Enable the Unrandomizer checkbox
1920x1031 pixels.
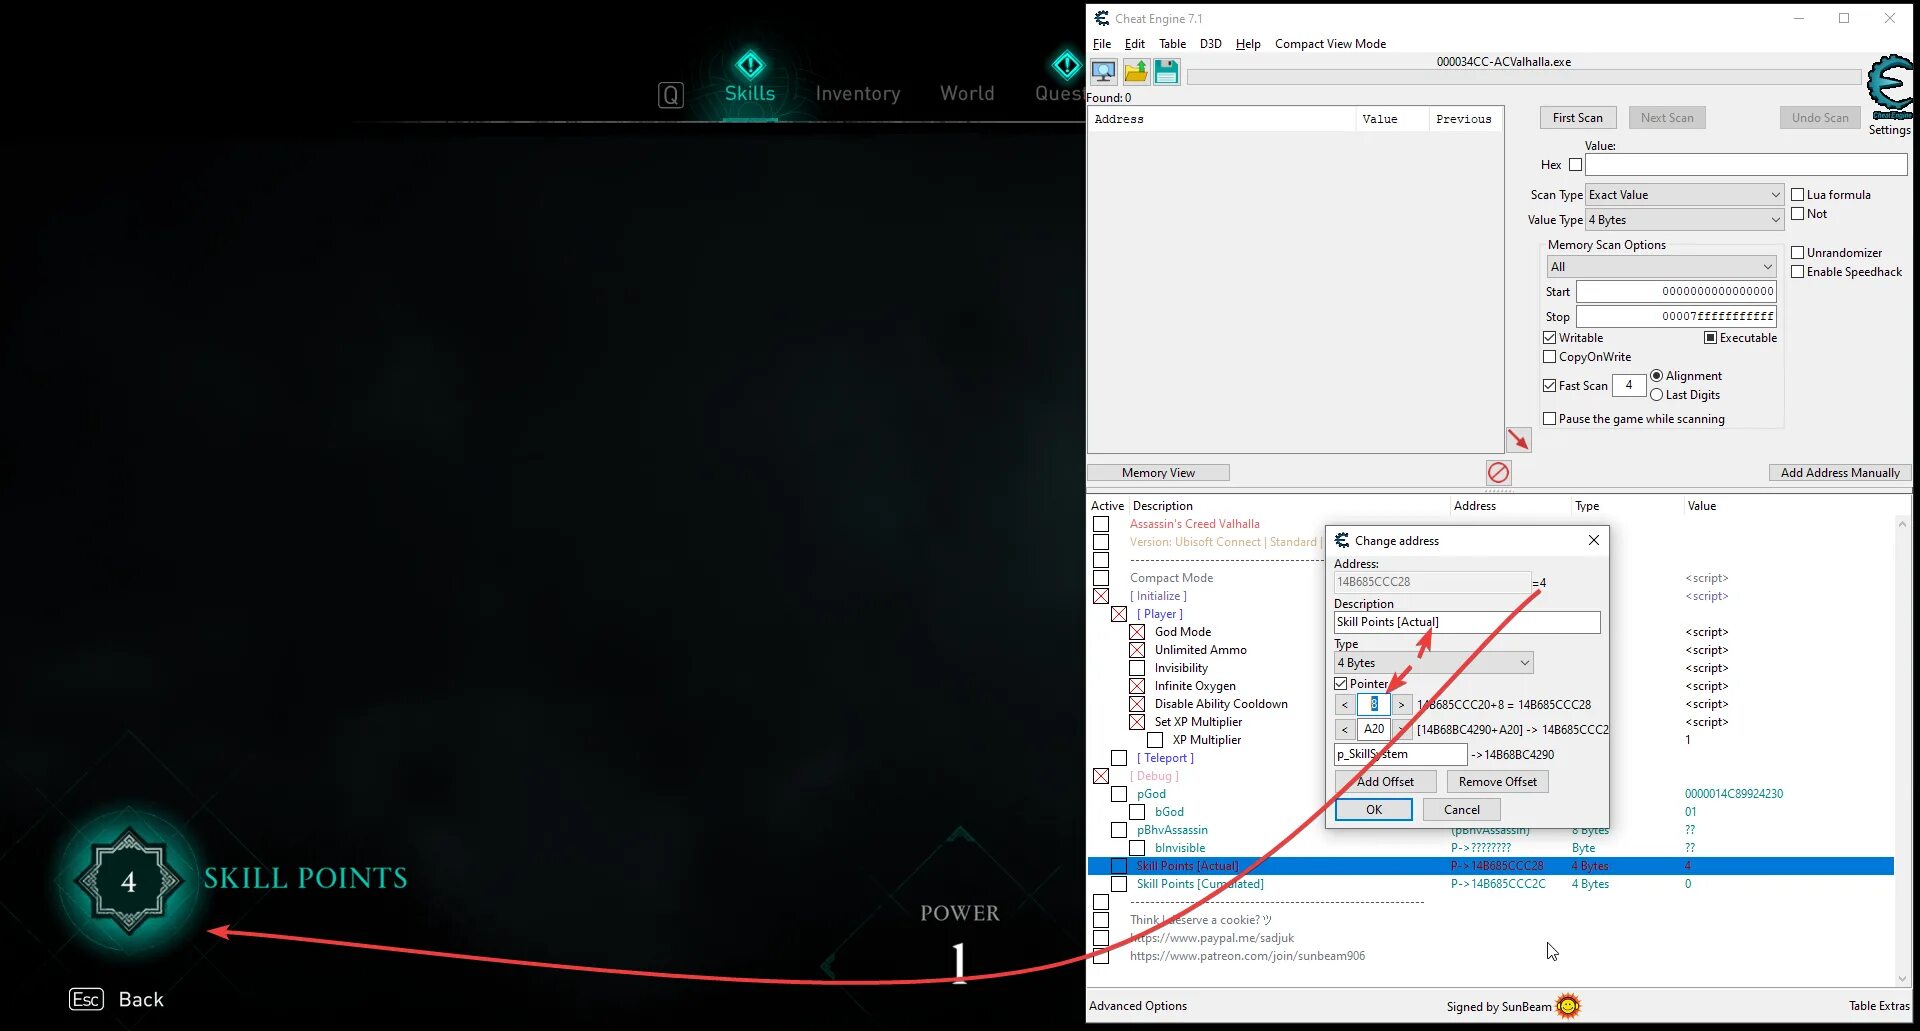point(1797,253)
